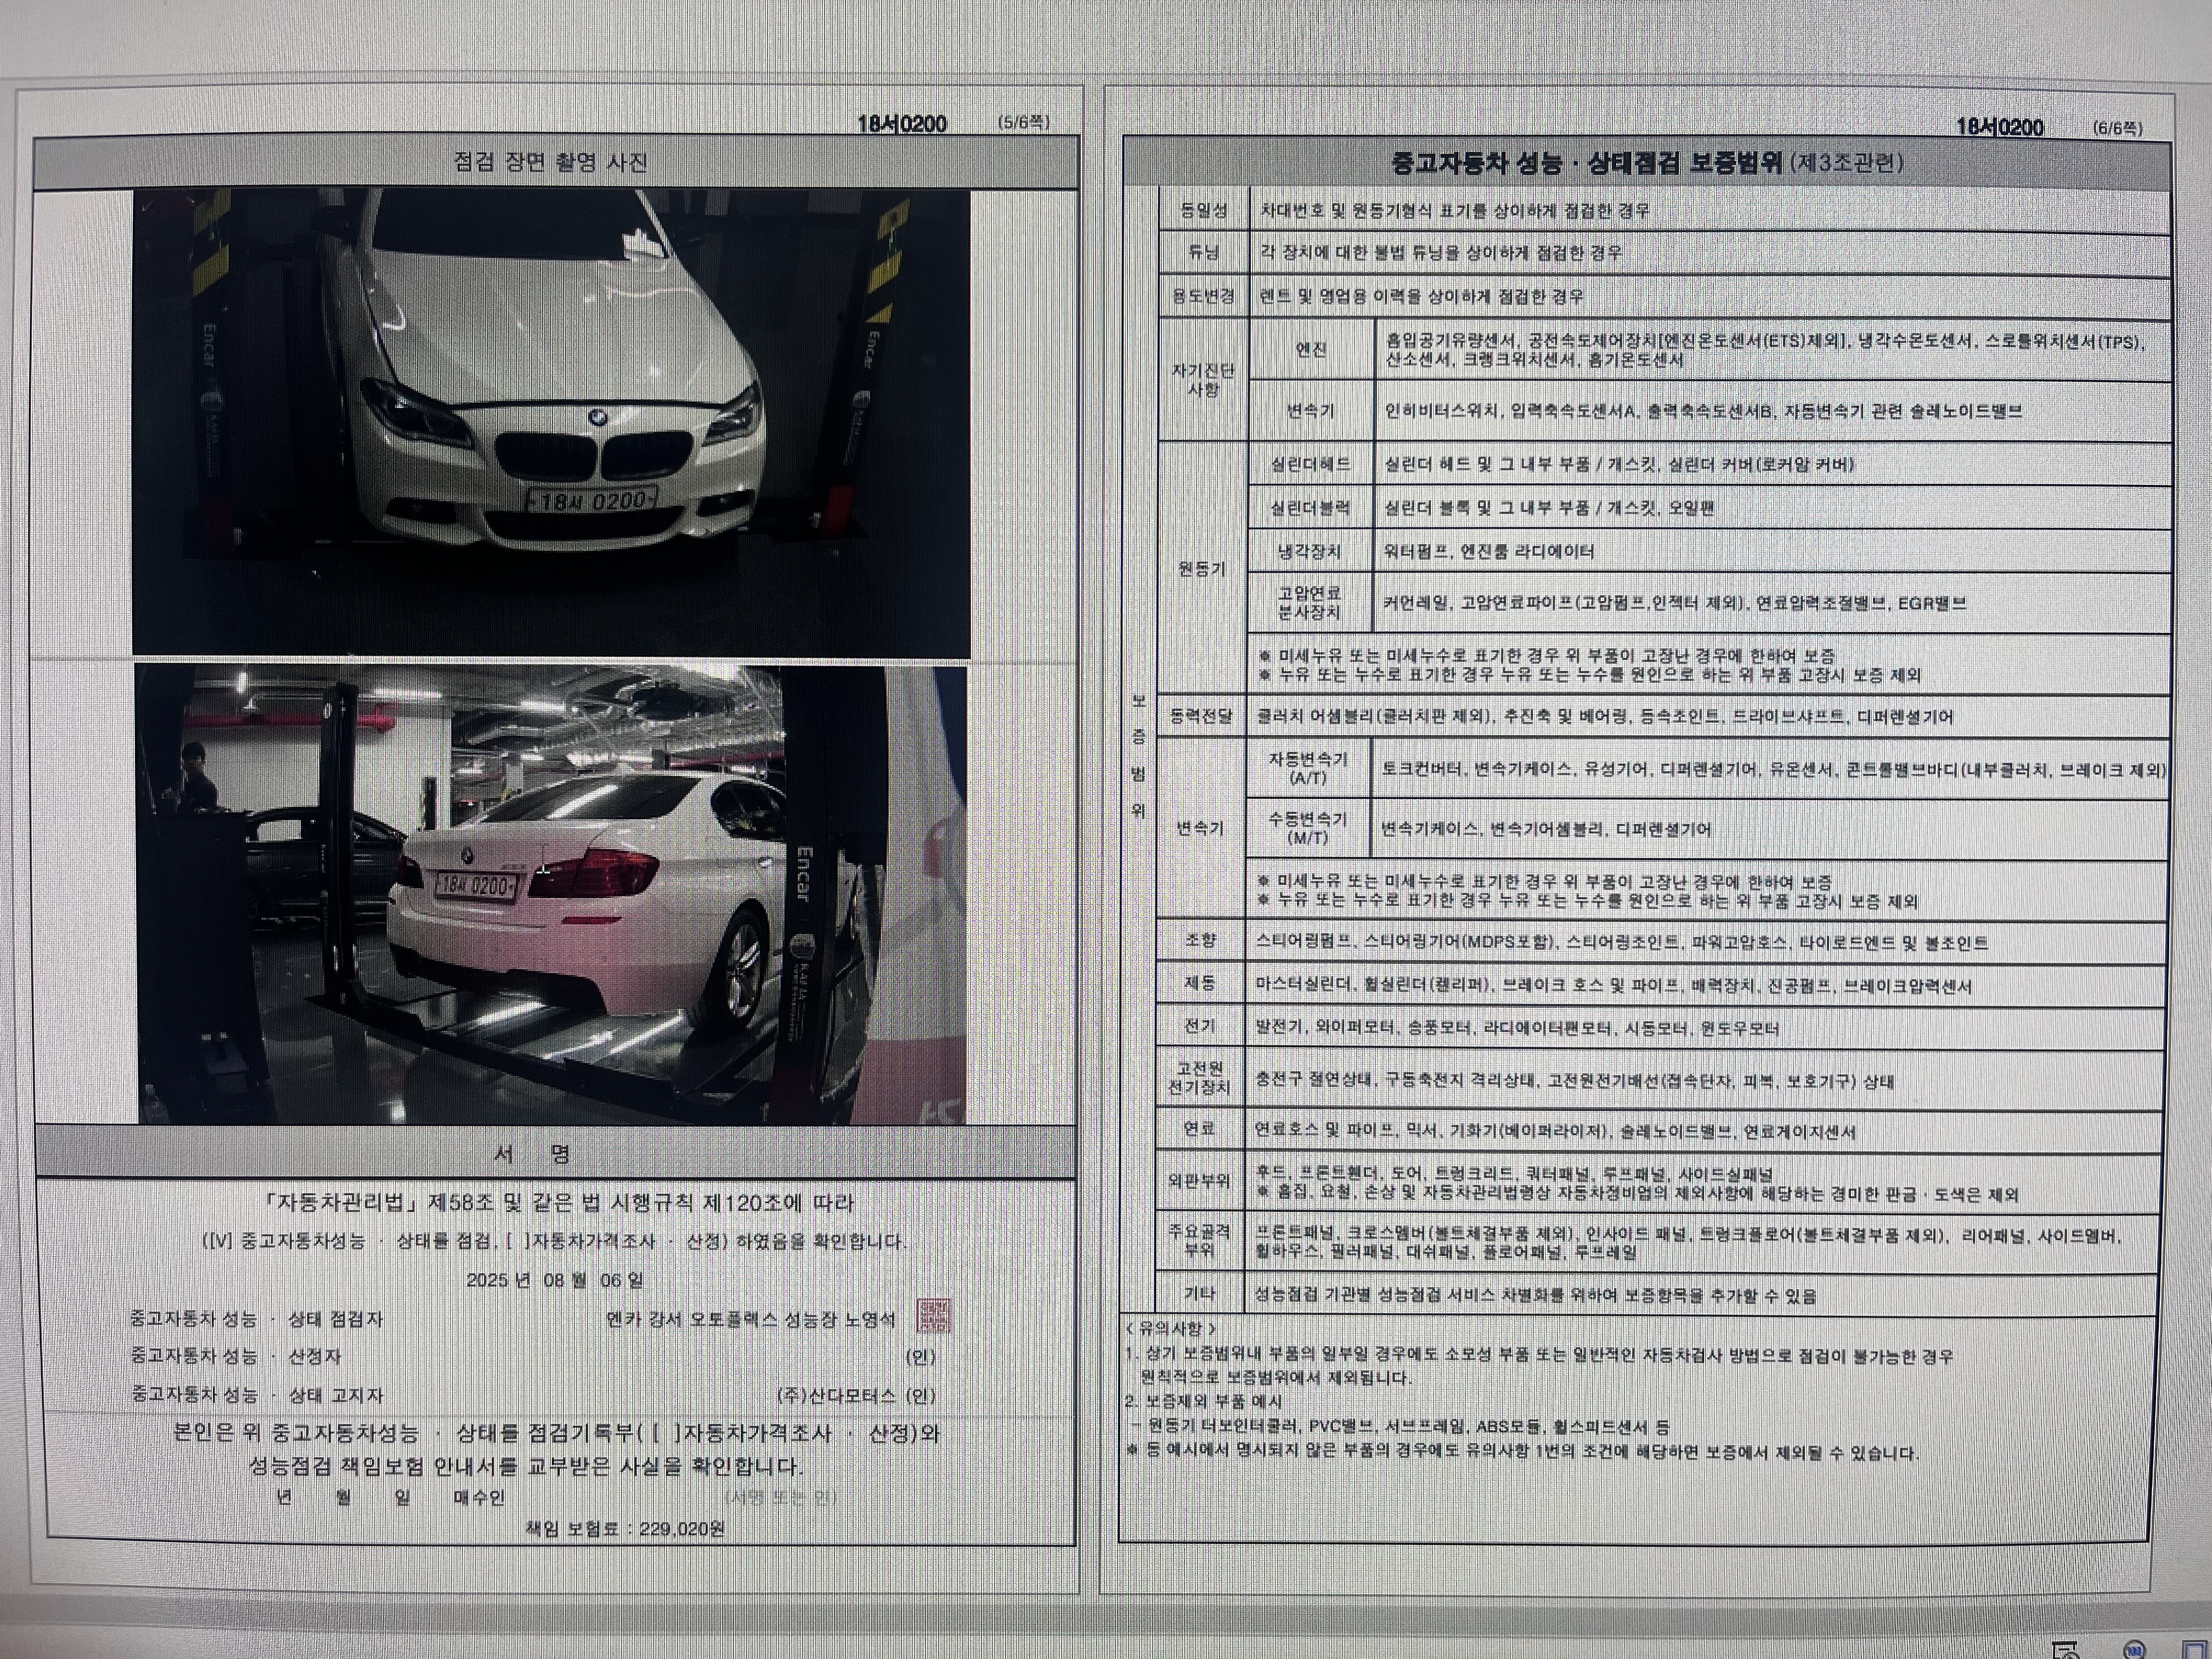Click the (주)산다모터스 company name
Screen dimensions: 2212x1659
pos(836,1395)
